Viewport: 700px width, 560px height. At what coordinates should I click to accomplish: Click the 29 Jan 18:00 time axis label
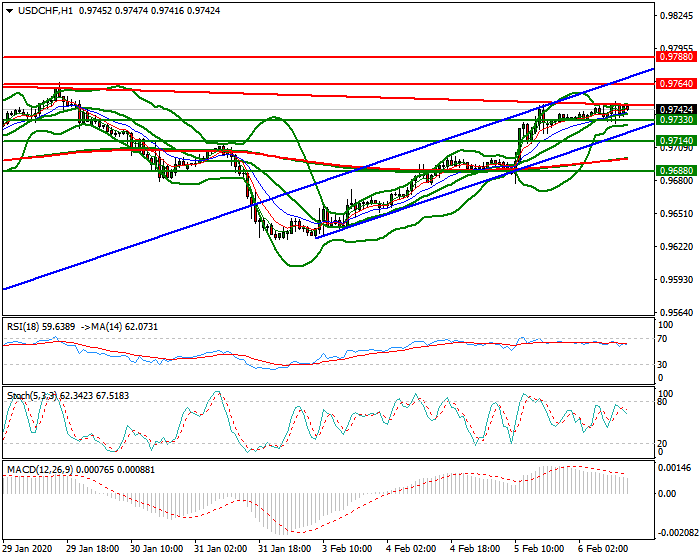(92, 548)
